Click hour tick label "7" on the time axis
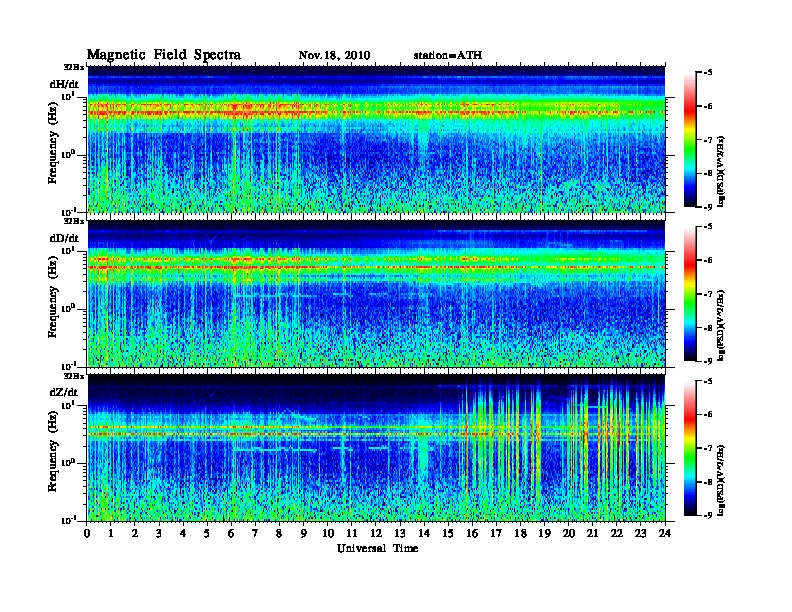Image resolution: width=792 pixels, height=612 pixels. (x=256, y=533)
